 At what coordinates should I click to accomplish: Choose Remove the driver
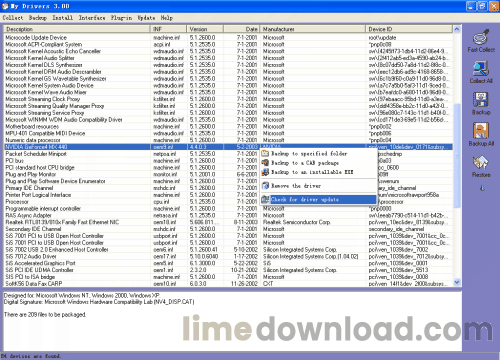[x=319, y=186]
